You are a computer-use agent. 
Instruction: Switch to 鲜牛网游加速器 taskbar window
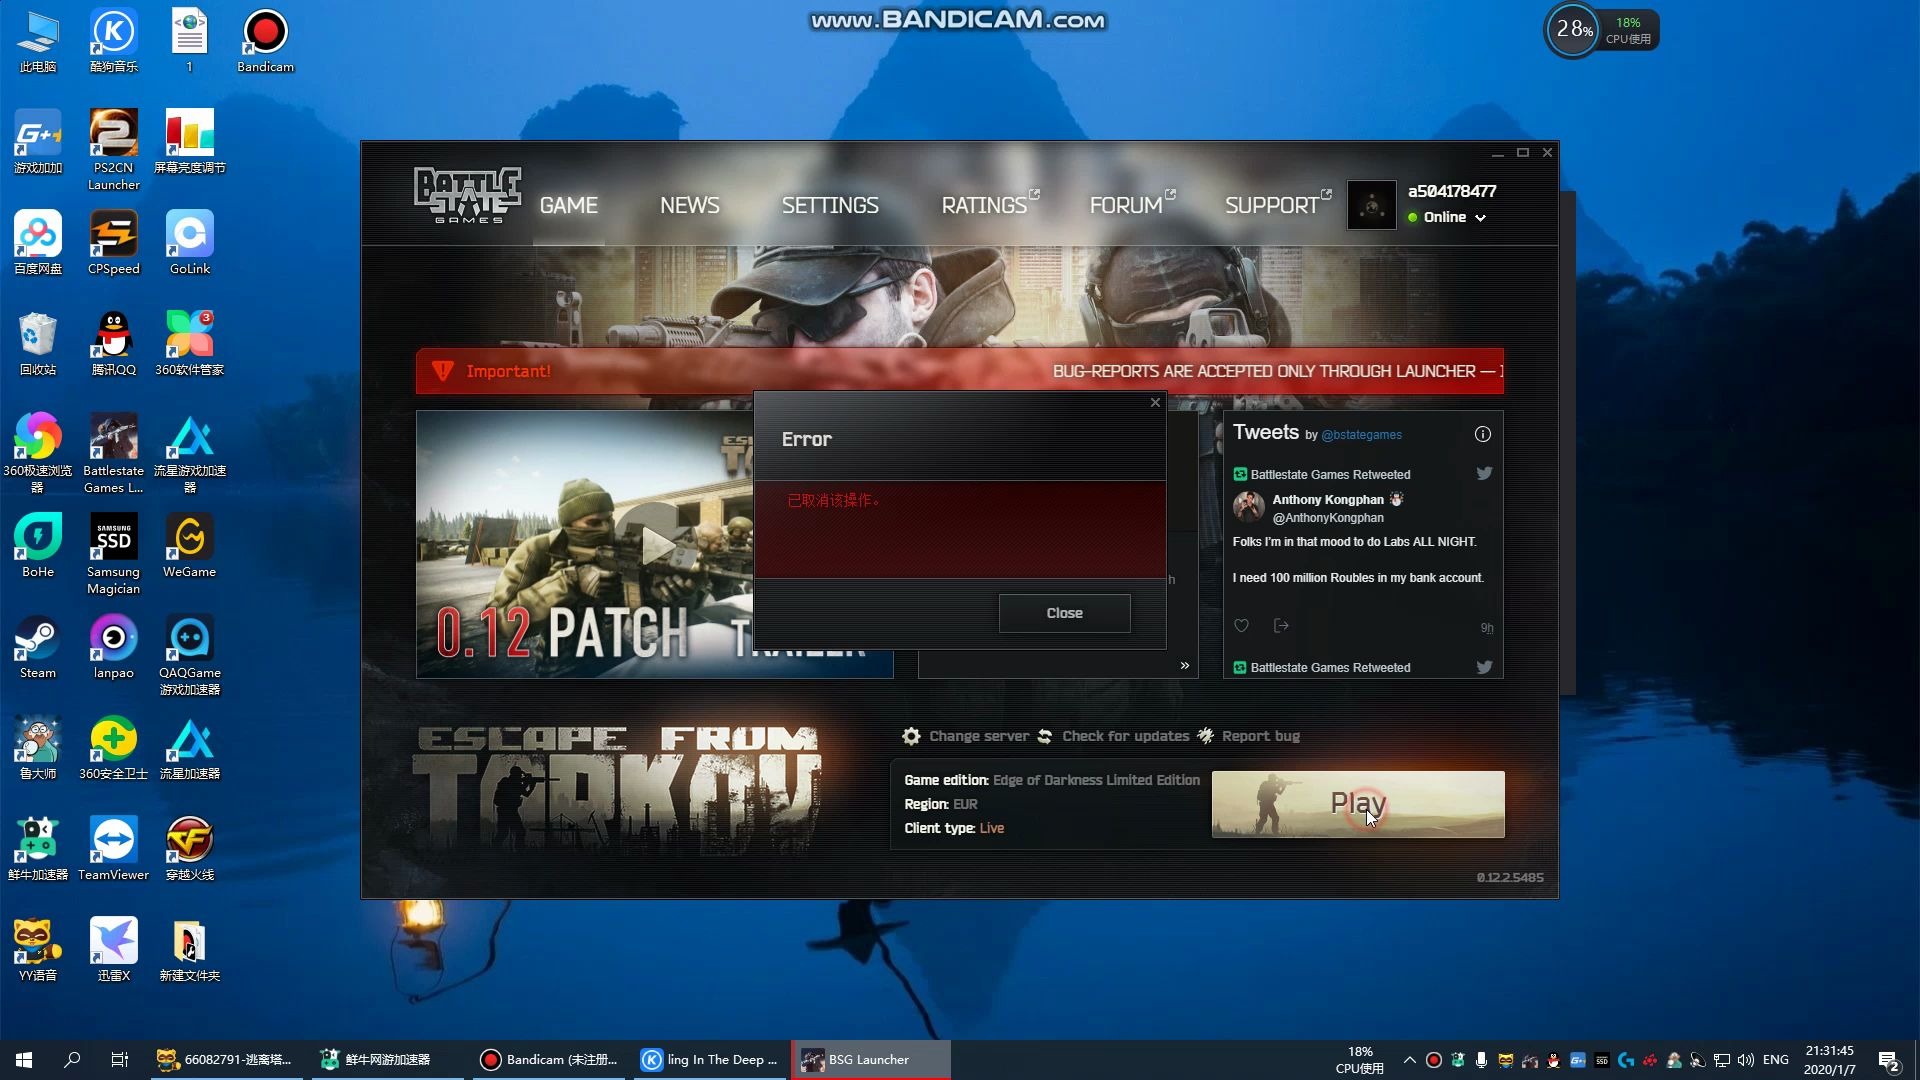click(387, 1060)
